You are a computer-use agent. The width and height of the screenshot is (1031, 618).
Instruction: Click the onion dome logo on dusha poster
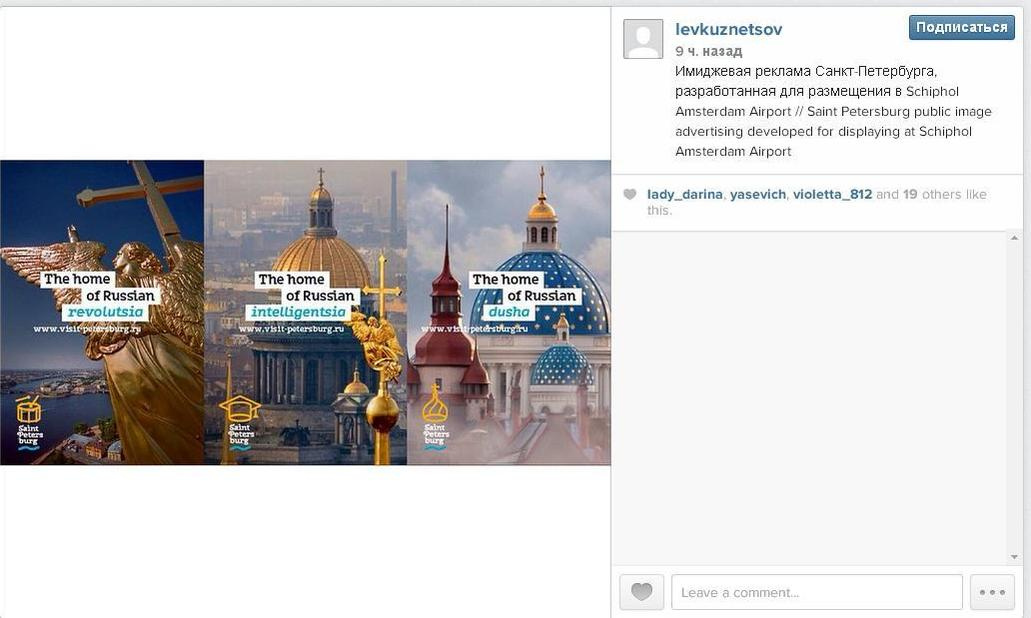click(435, 402)
